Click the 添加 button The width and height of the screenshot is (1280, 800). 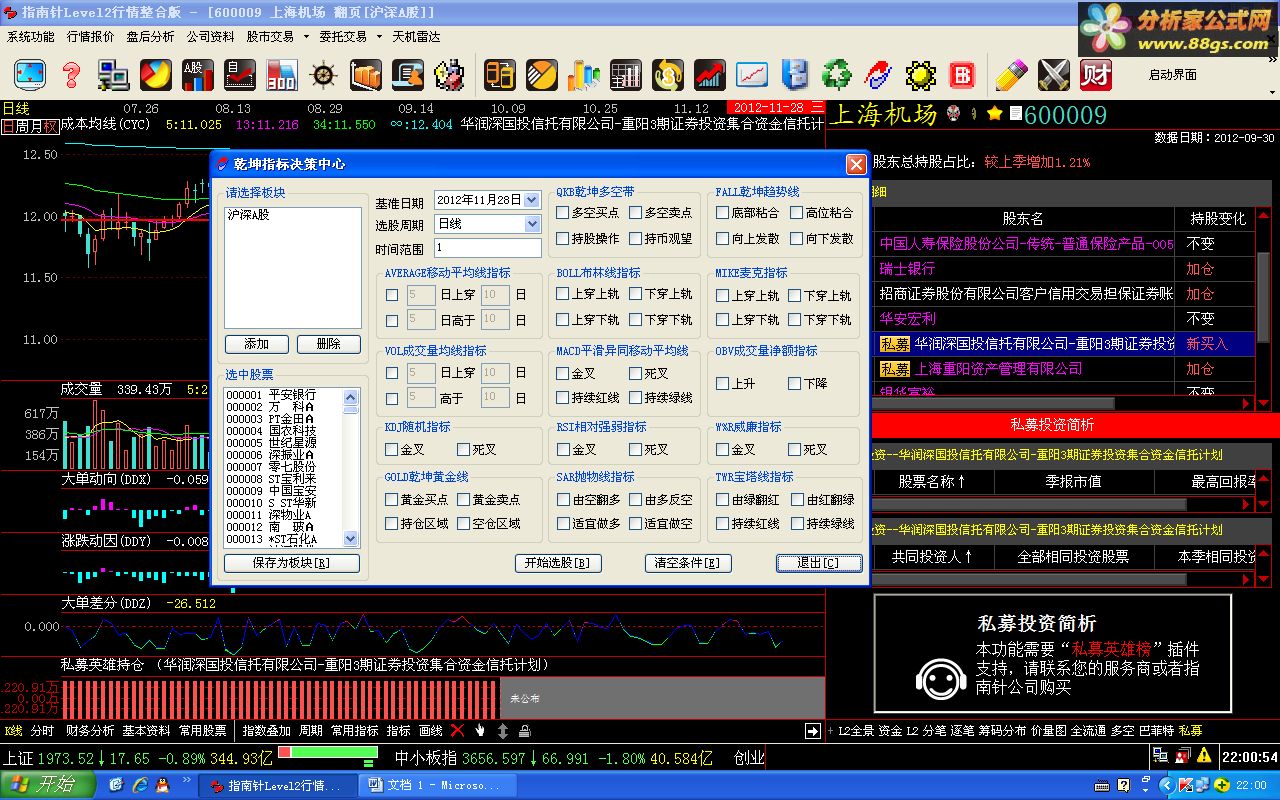click(x=257, y=344)
